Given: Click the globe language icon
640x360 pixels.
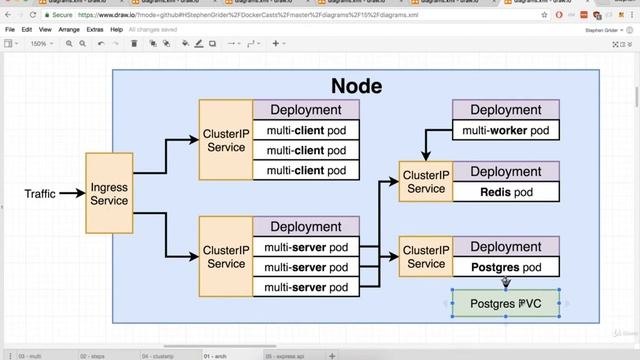Looking at the screenshot, I should [x=630, y=30].
